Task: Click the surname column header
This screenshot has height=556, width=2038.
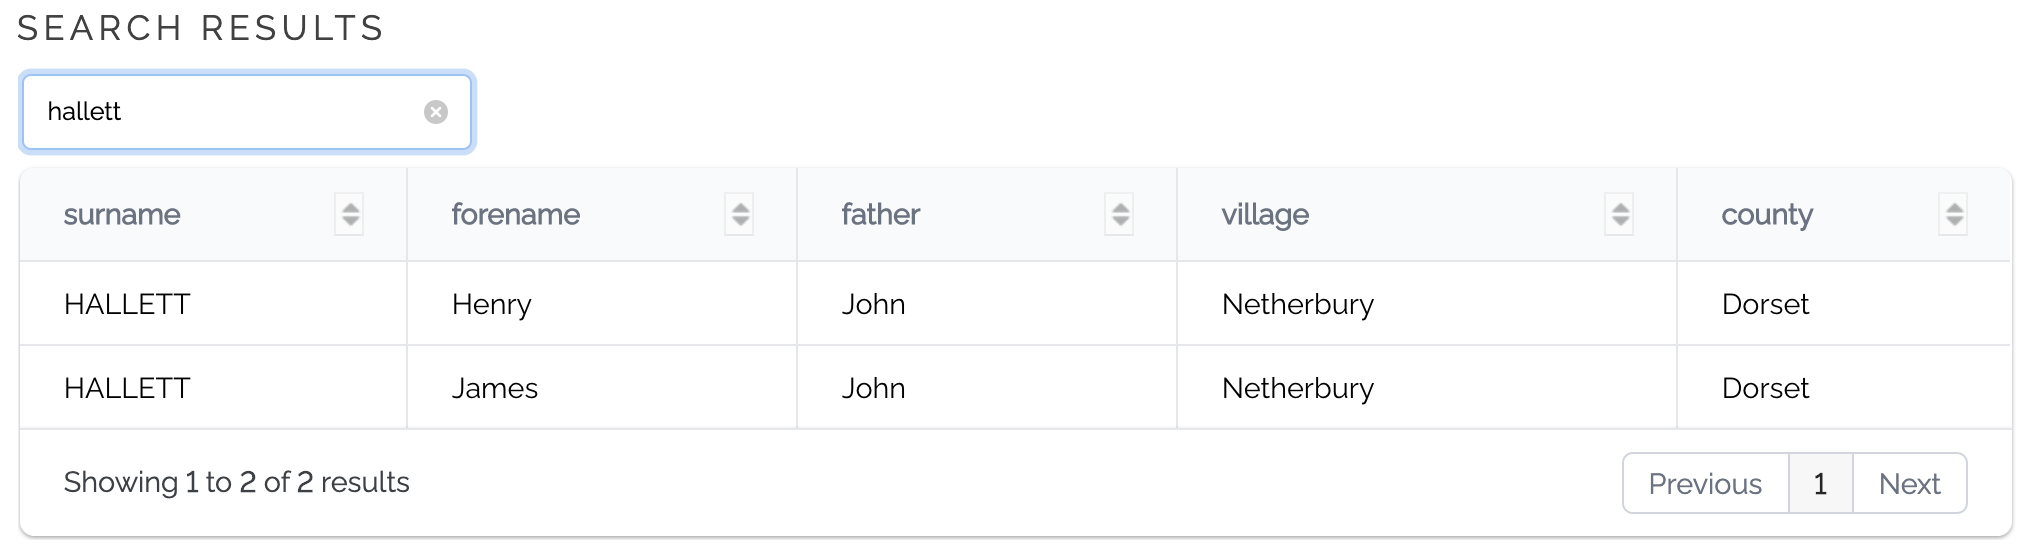Action: 213,214
